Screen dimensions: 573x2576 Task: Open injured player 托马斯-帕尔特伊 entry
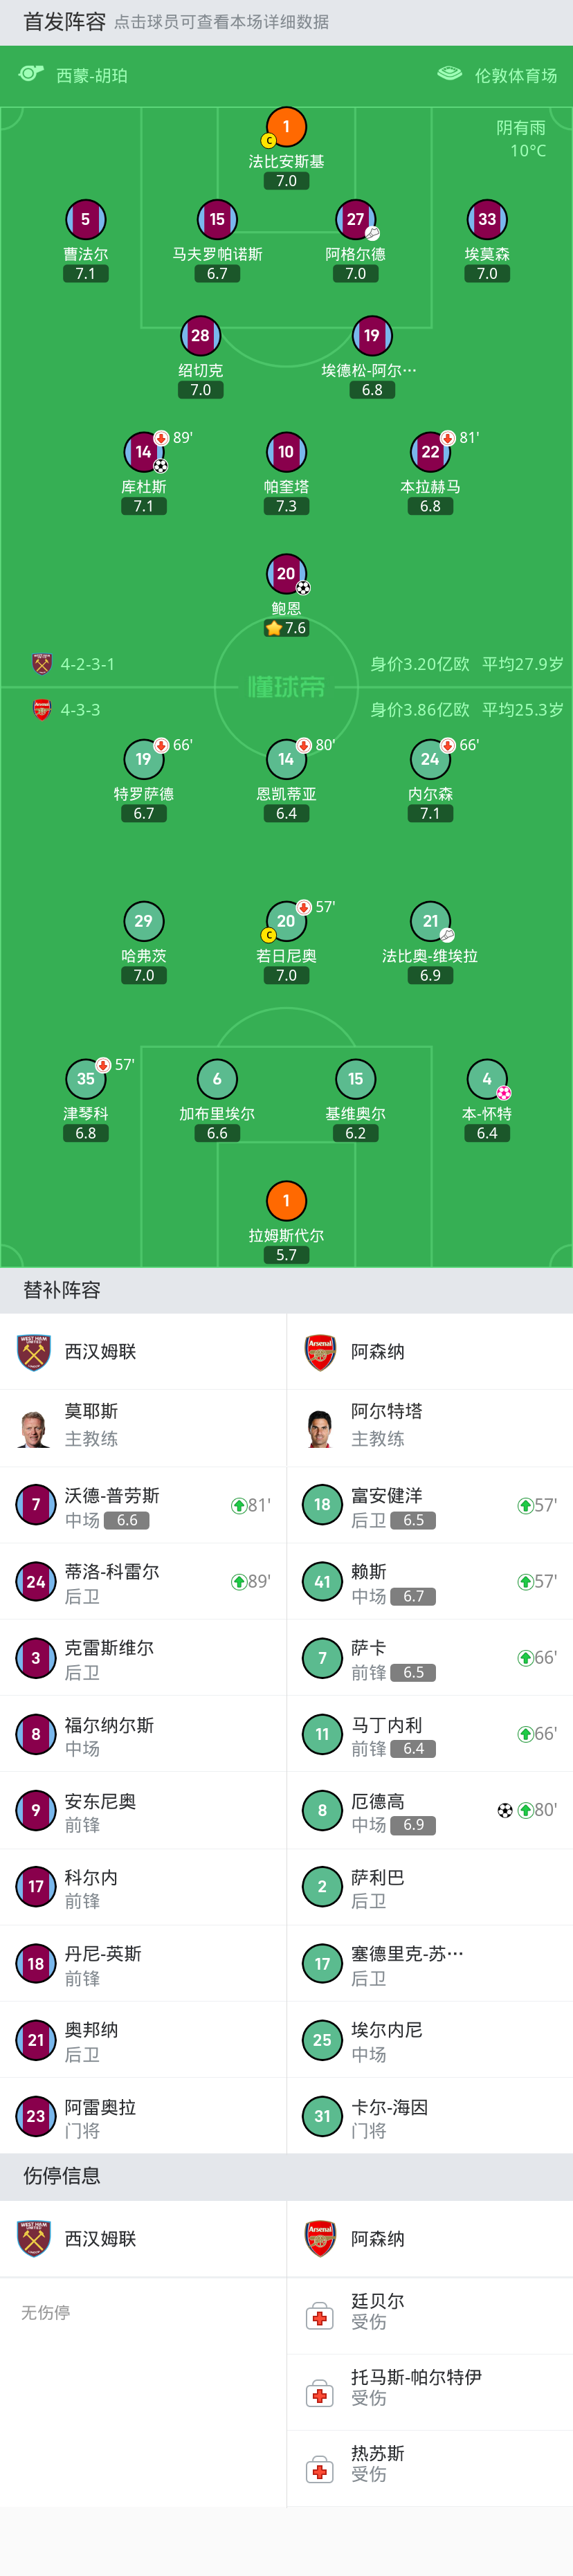[430, 2392]
